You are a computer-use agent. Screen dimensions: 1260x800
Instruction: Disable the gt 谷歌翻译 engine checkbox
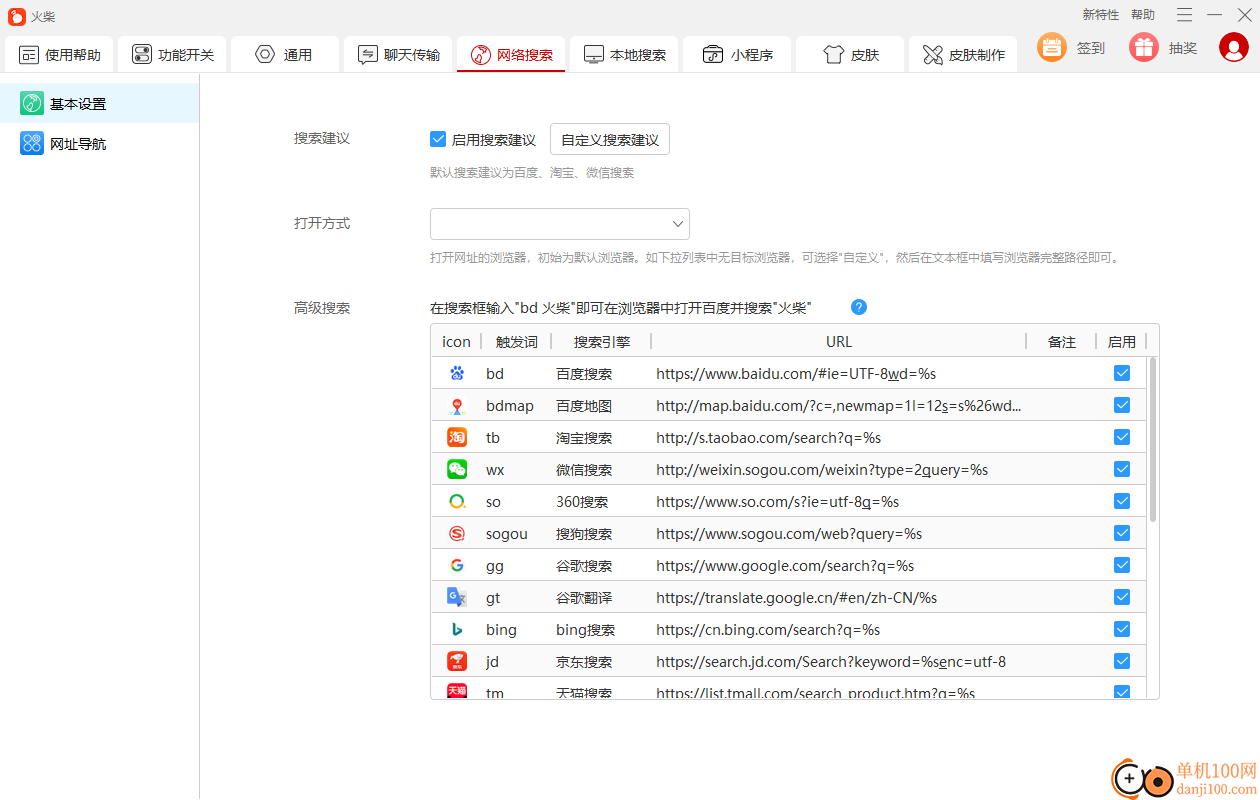click(x=1122, y=597)
